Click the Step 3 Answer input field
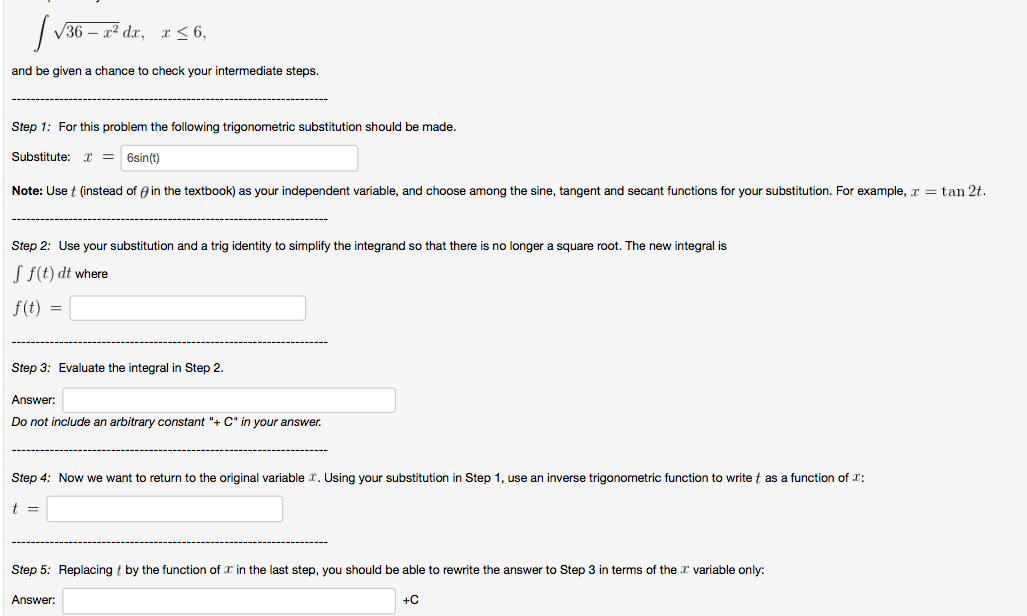Screen dimensions: 1027x616 coord(229,400)
